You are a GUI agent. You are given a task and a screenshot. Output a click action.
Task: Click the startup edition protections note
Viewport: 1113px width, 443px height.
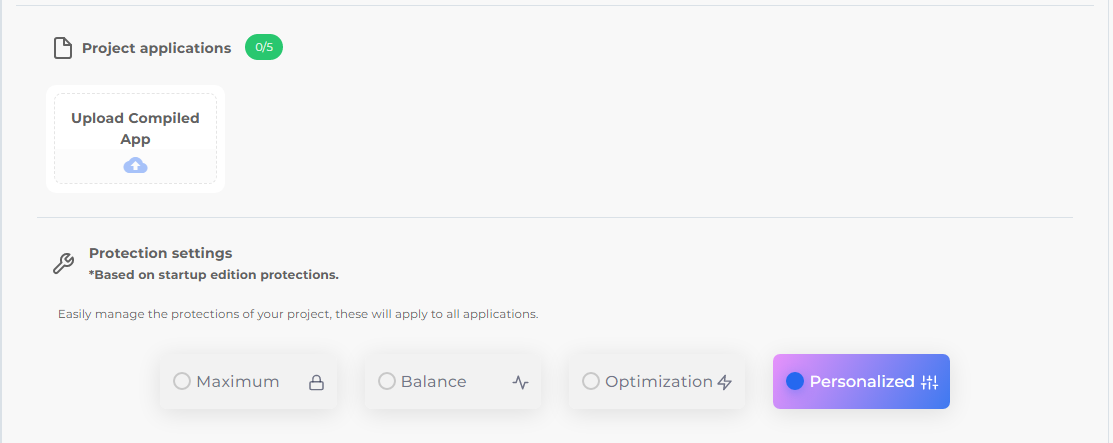click(213, 274)
